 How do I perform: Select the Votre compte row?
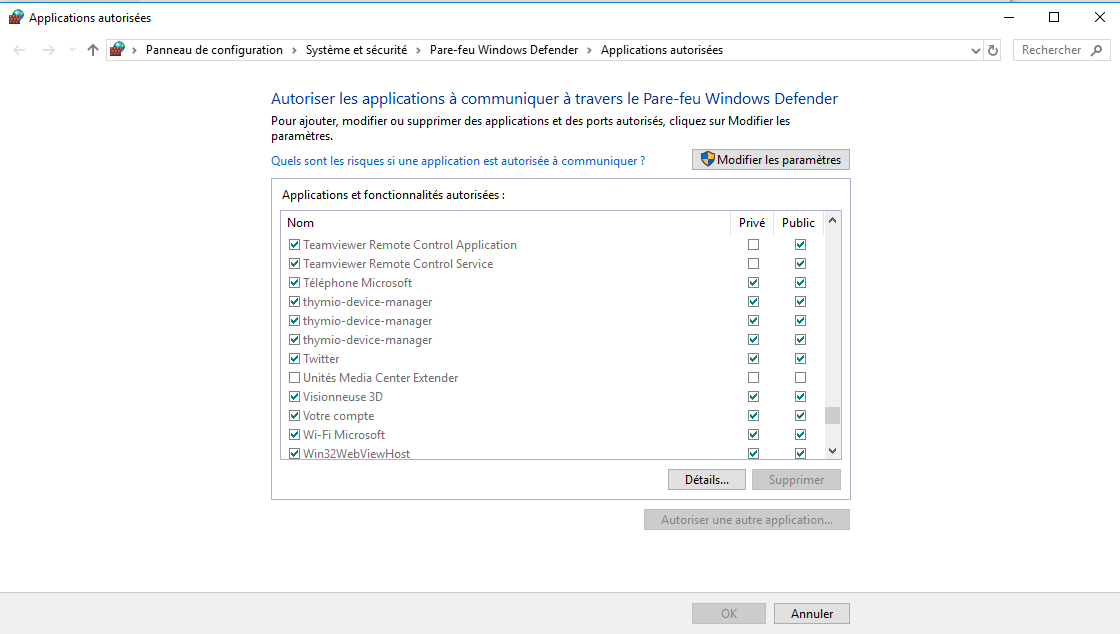[554, 416]
